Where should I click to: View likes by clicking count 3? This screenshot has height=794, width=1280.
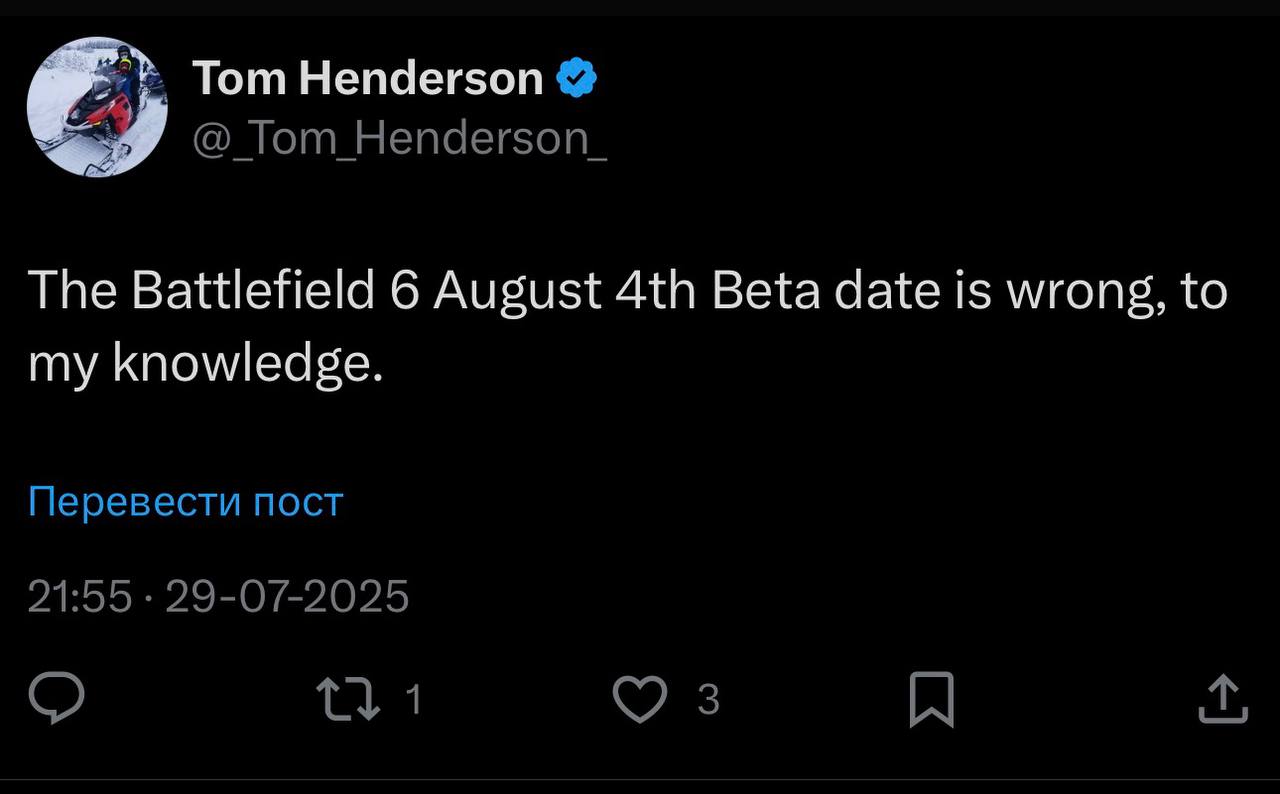[708, 699]
